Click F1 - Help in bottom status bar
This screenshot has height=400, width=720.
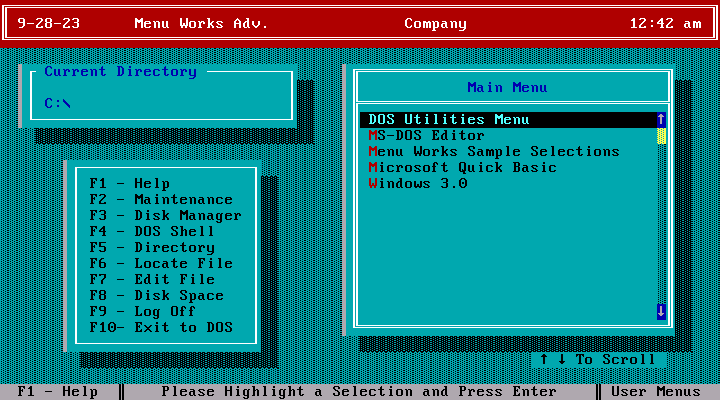(x=57, y=392)
